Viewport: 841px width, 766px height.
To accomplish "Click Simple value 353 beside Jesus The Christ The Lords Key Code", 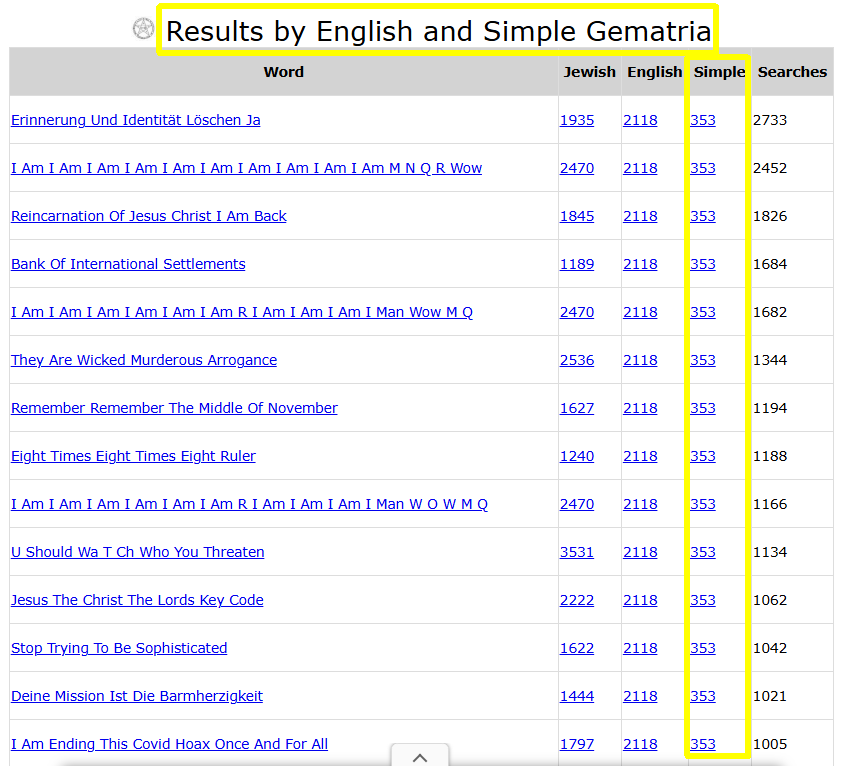I will (702, 600).
